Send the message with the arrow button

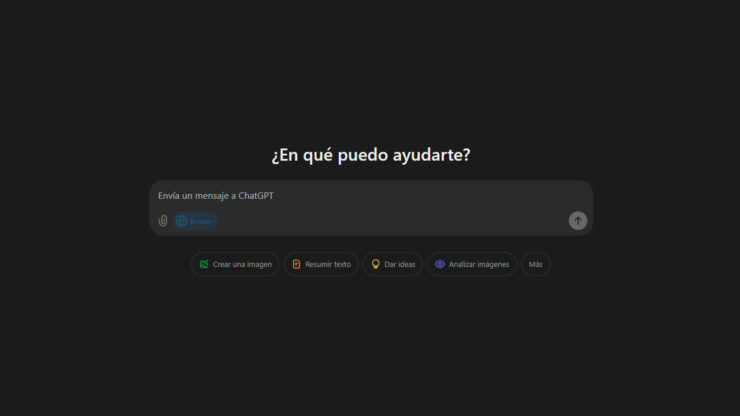pyautogui.click(x=578, y=221)
